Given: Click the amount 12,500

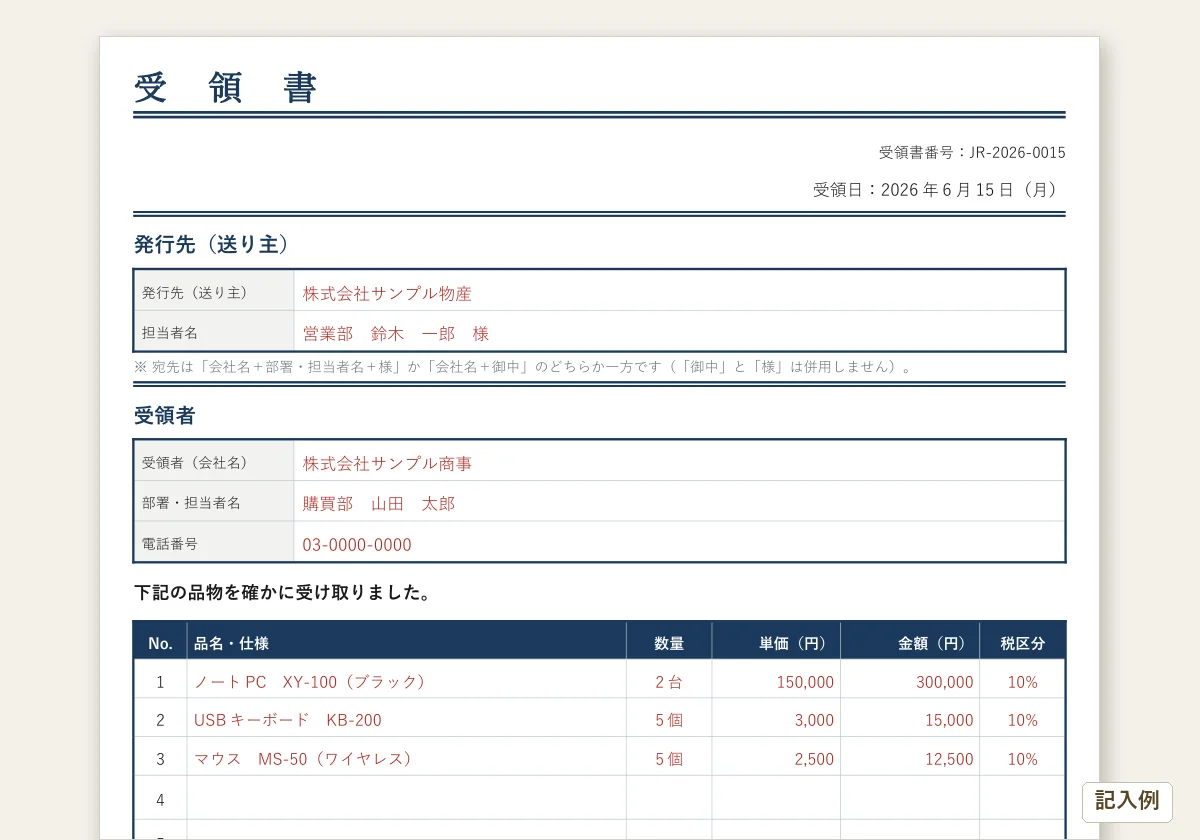Looking at the screenshot, I should [x=949, y=759].
